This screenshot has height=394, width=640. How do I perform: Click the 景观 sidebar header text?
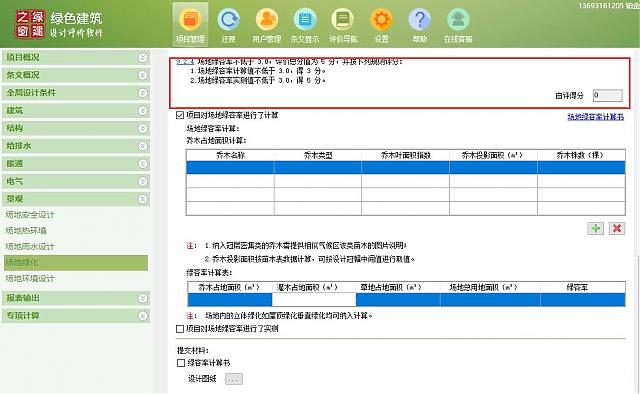pos(15,199)
